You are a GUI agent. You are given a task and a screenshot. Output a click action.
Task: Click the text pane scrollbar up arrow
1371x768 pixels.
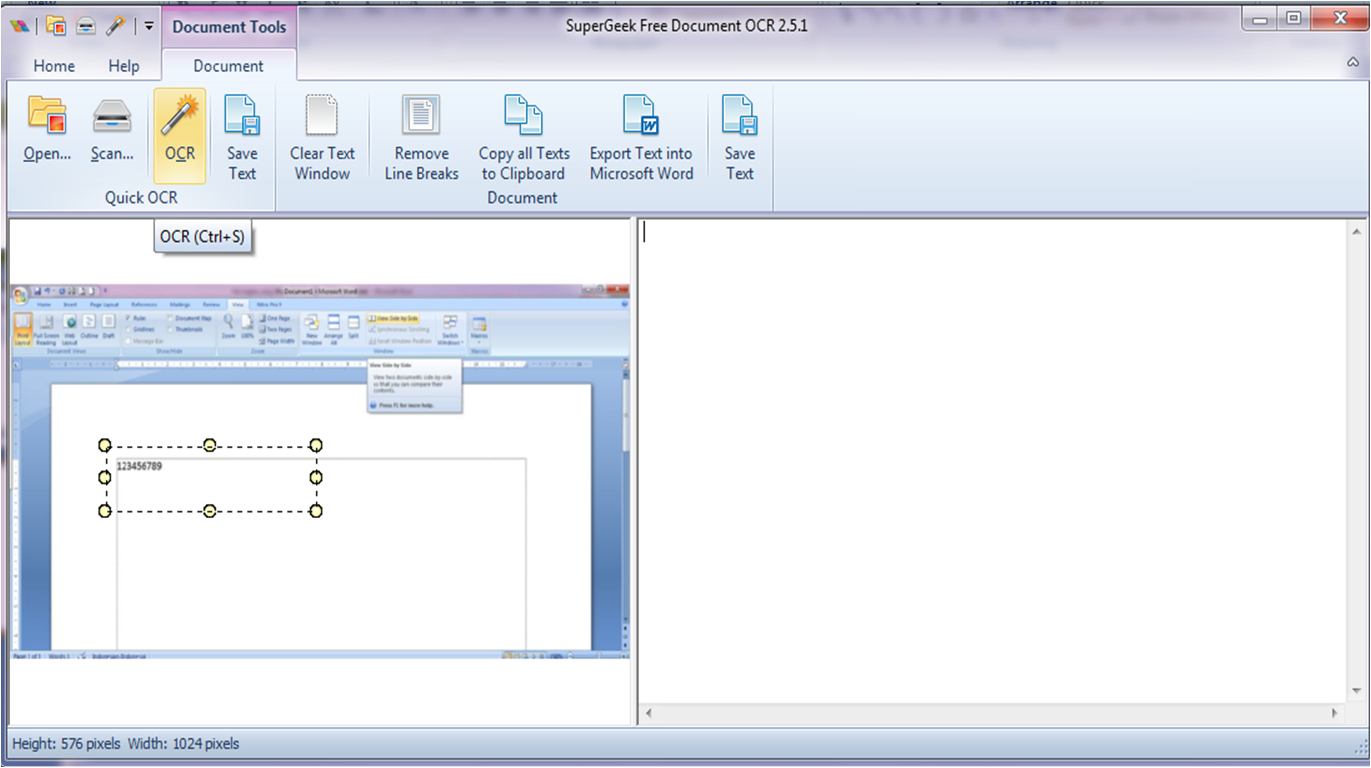[x=1357, y=230]
